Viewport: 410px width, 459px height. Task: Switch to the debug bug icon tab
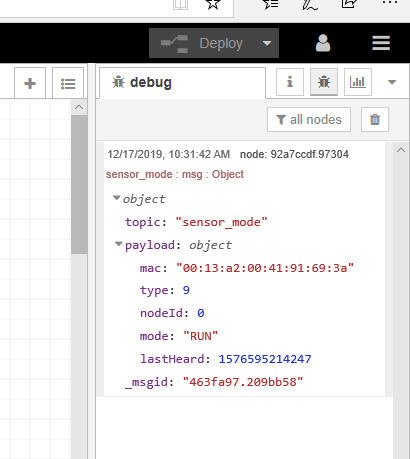[324, 82]
